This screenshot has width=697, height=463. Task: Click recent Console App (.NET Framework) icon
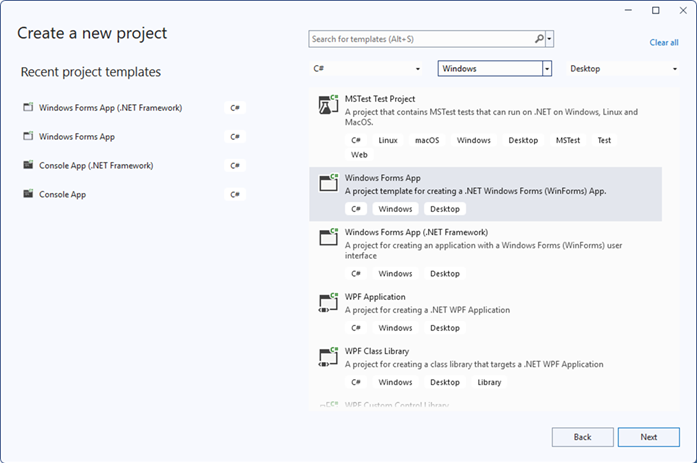click(28, 165)
